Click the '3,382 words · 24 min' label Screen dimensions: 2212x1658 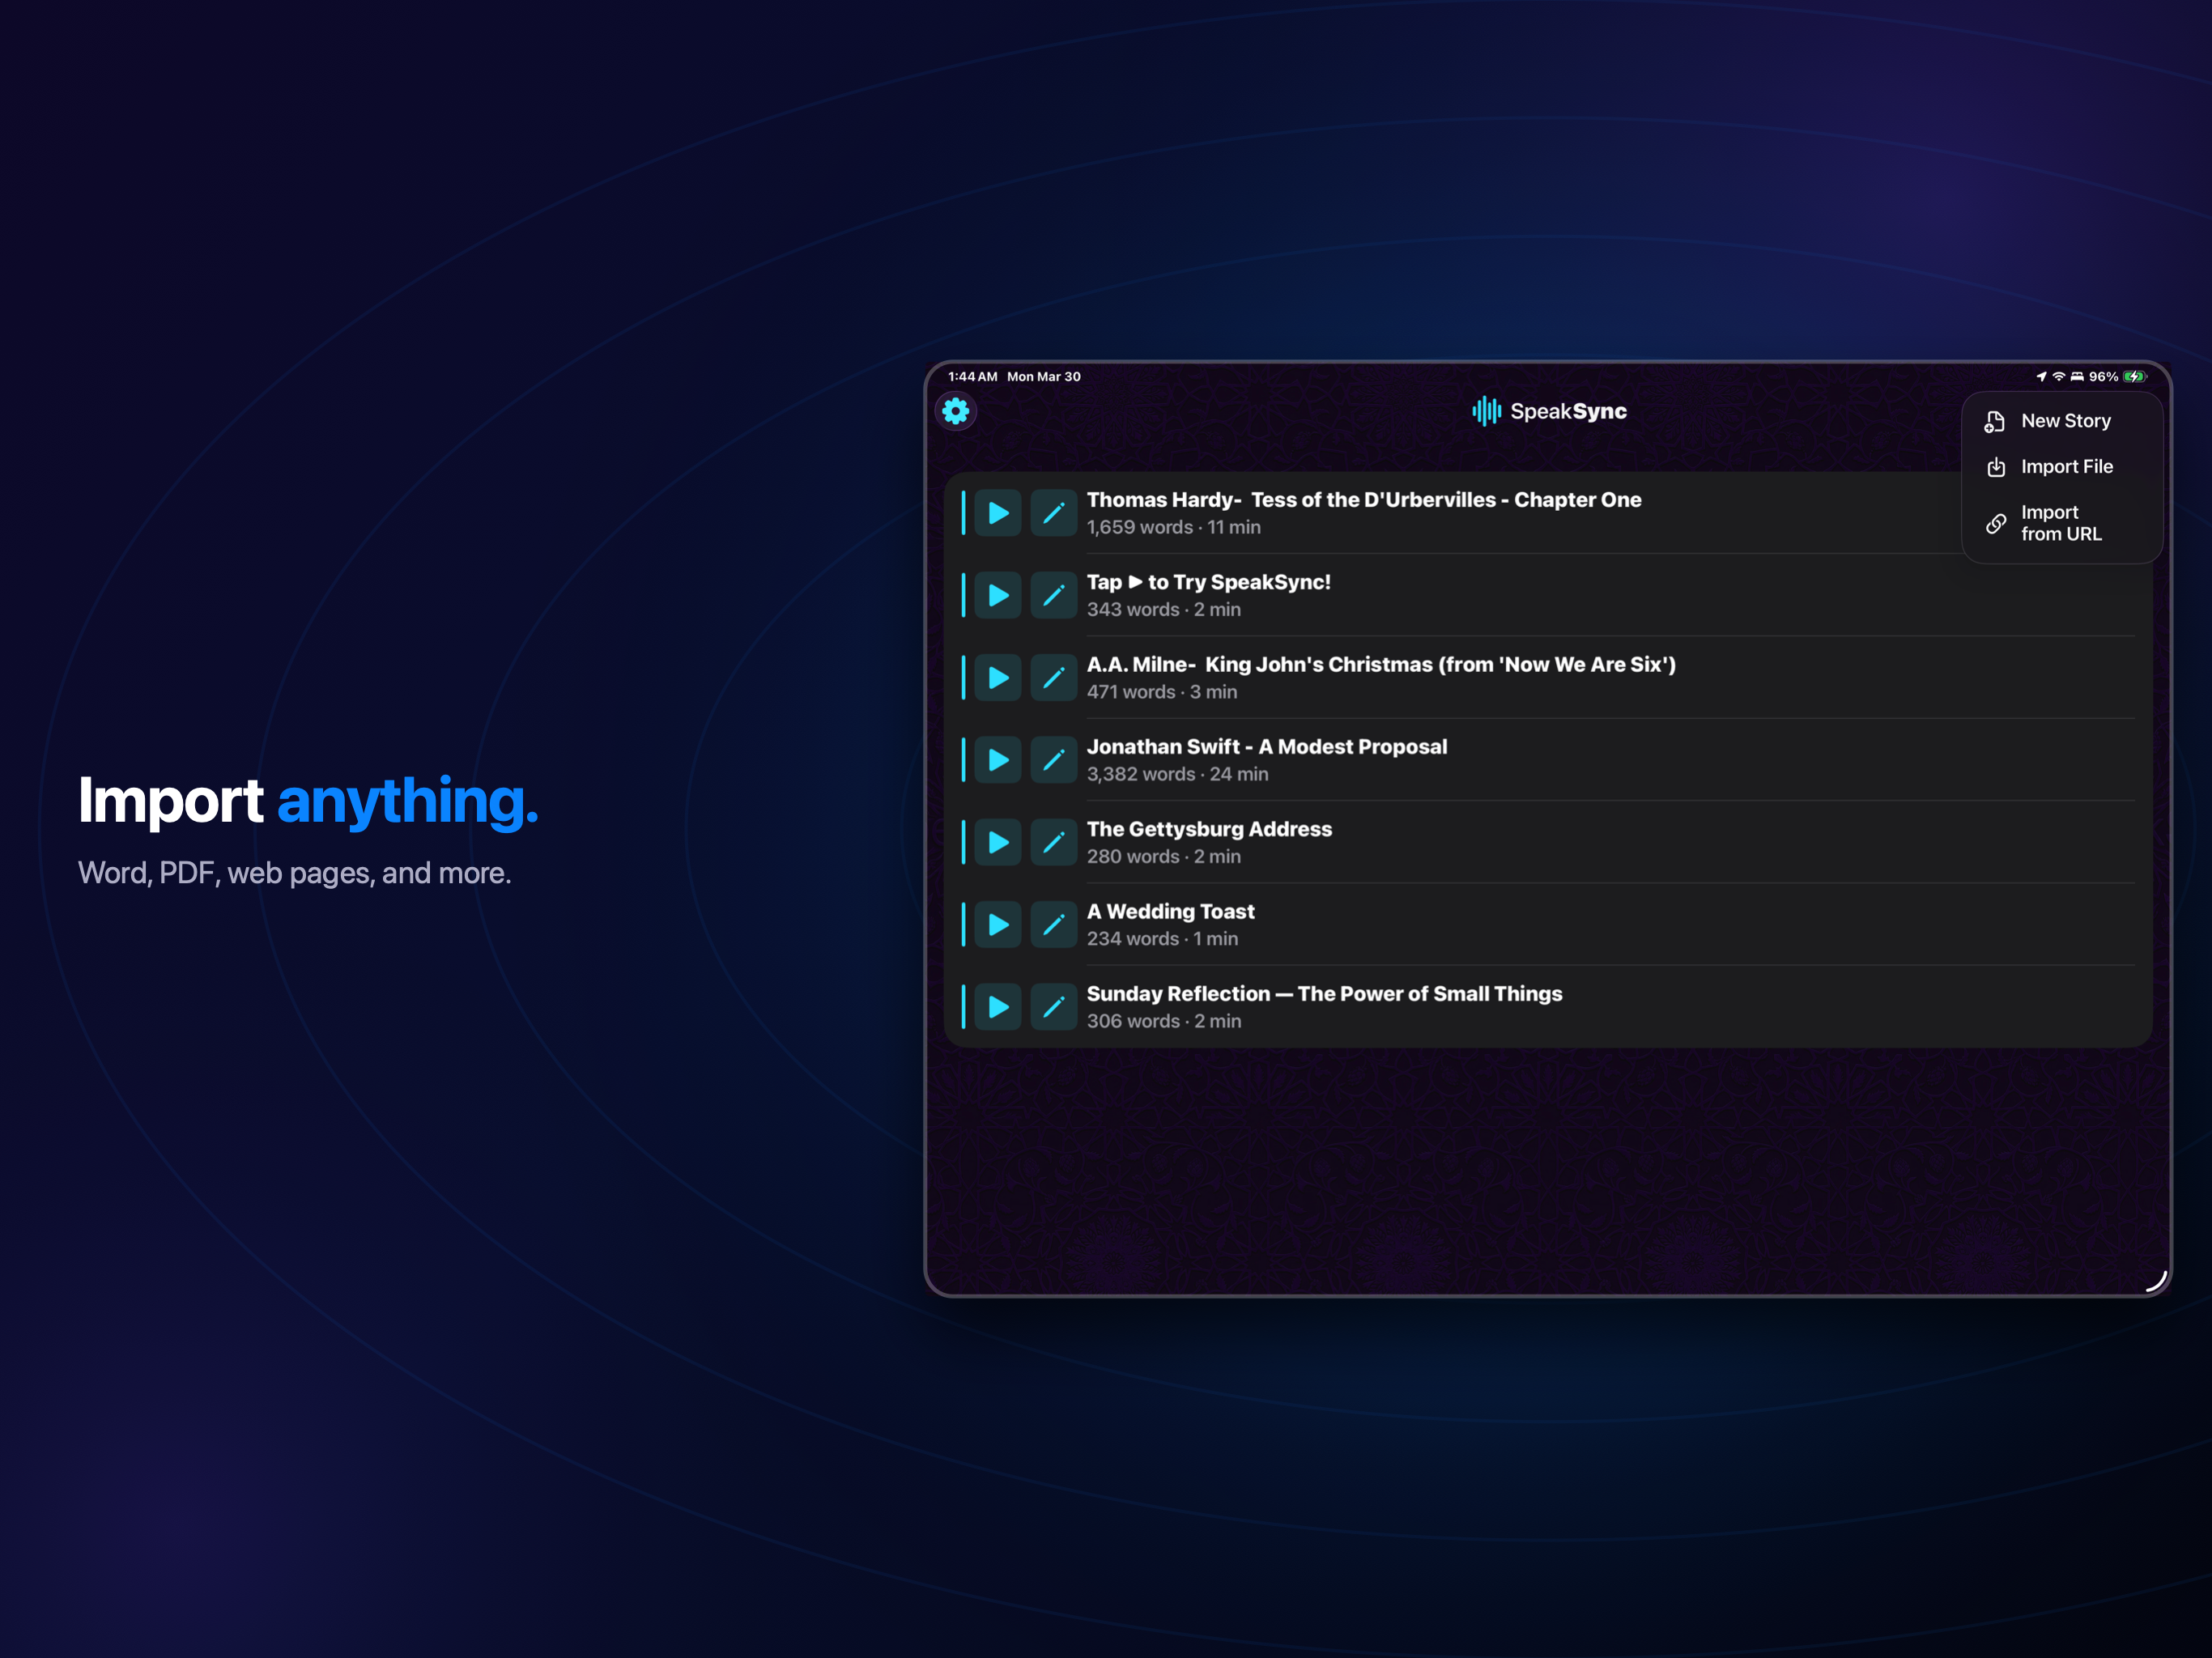click(1177, 774)
